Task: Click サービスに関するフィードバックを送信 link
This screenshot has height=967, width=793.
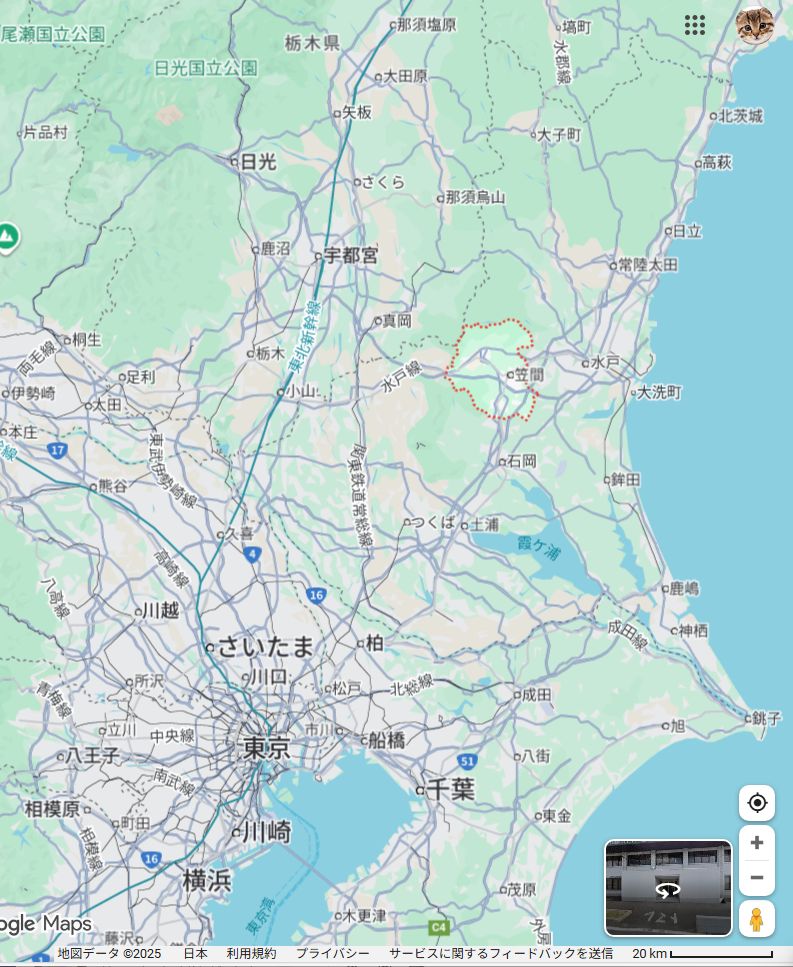Action: pyautogui.click(x=501, y=954)
